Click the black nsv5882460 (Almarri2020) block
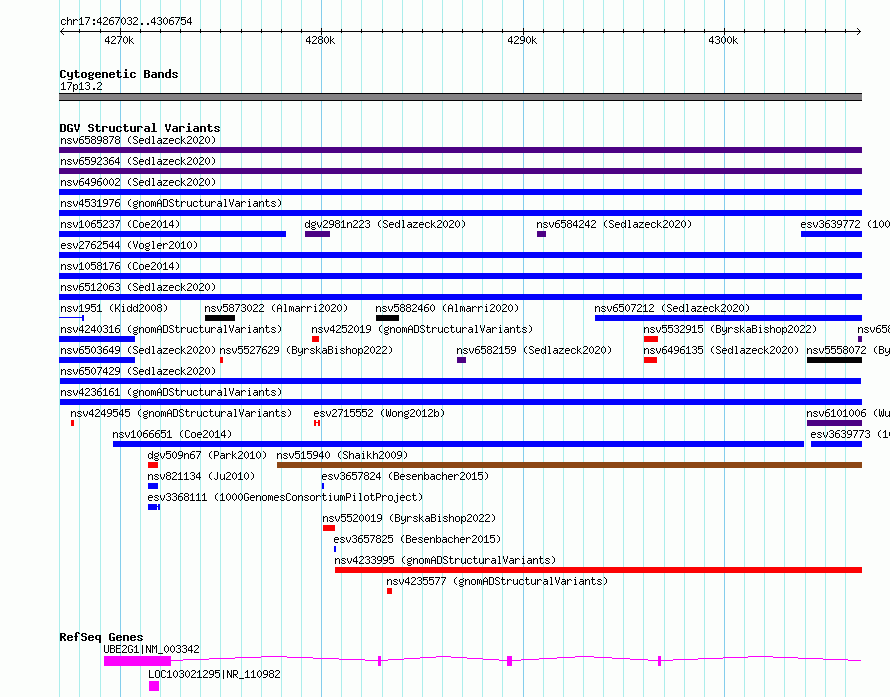Viewport: 890px width, 697px height. tap(387, 318)
